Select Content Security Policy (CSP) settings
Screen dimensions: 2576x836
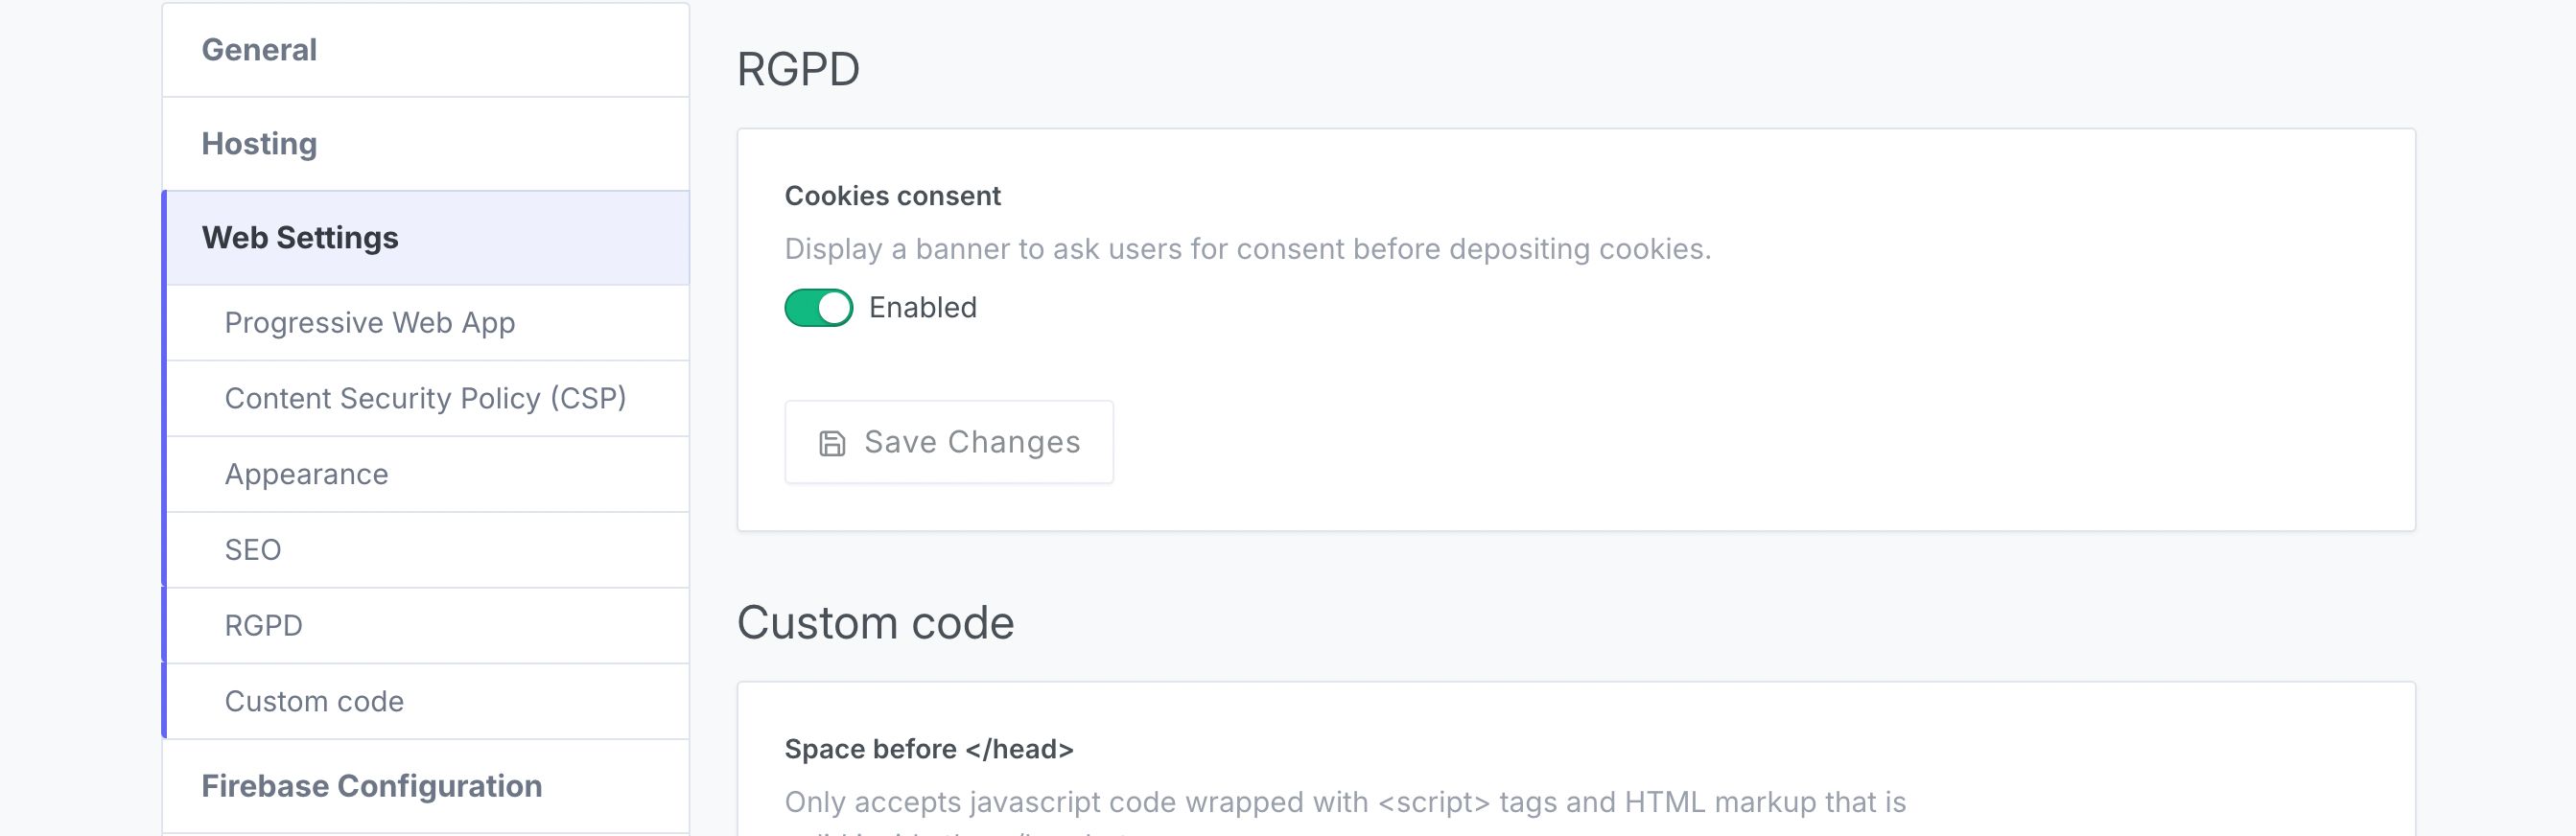pyautogui.click(x=426, y=397)
